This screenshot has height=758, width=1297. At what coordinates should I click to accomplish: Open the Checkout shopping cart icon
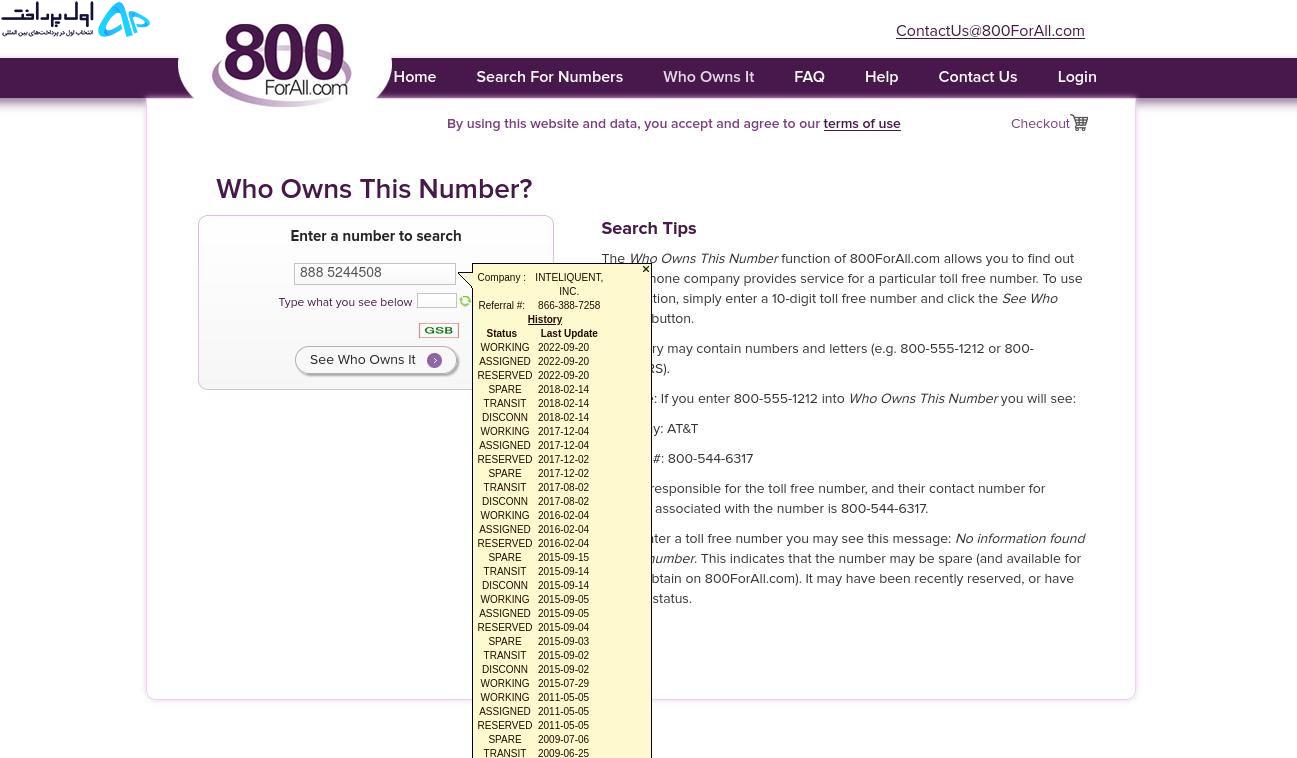1079,122
